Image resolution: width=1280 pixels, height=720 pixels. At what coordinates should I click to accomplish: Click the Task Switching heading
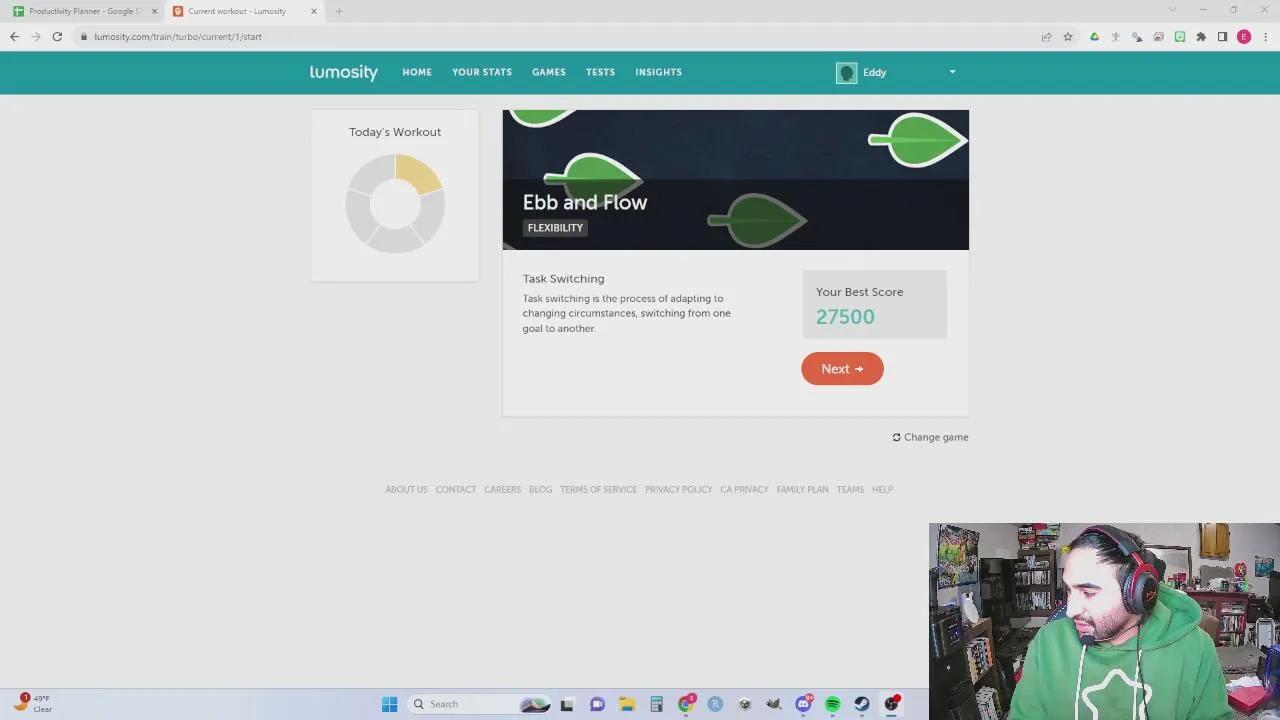(x=563, y=279)
